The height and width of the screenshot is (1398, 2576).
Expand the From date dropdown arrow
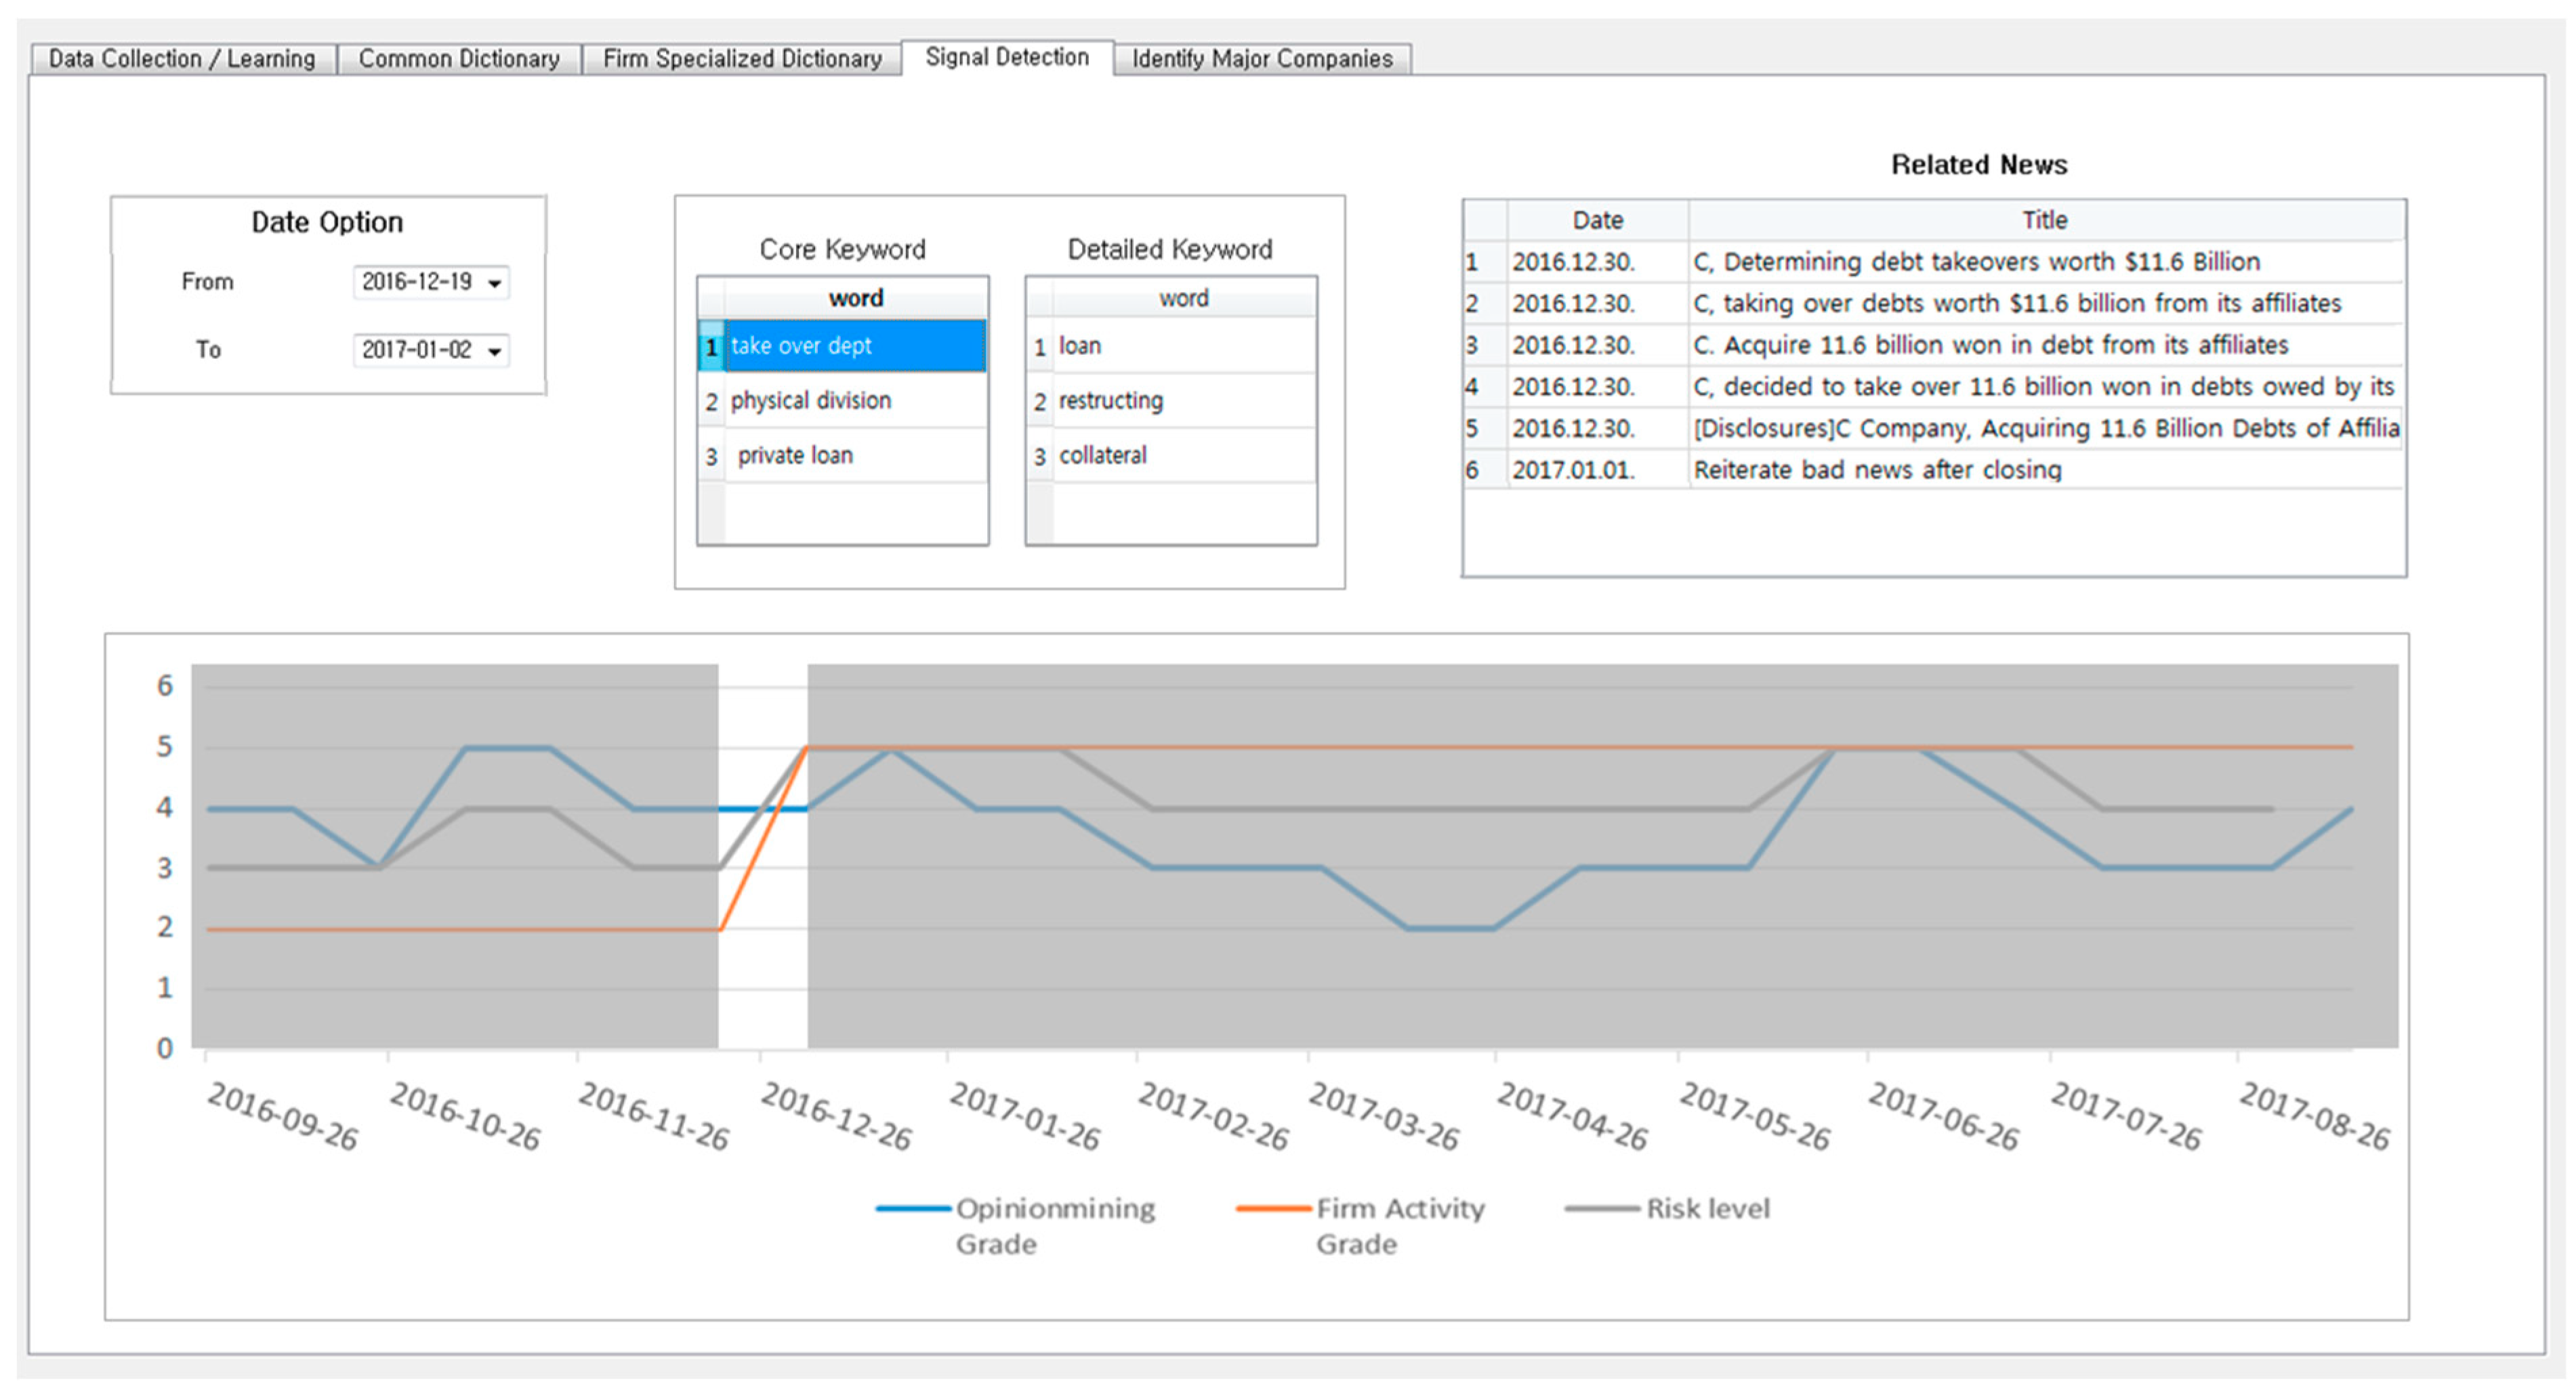click(494, 284)
